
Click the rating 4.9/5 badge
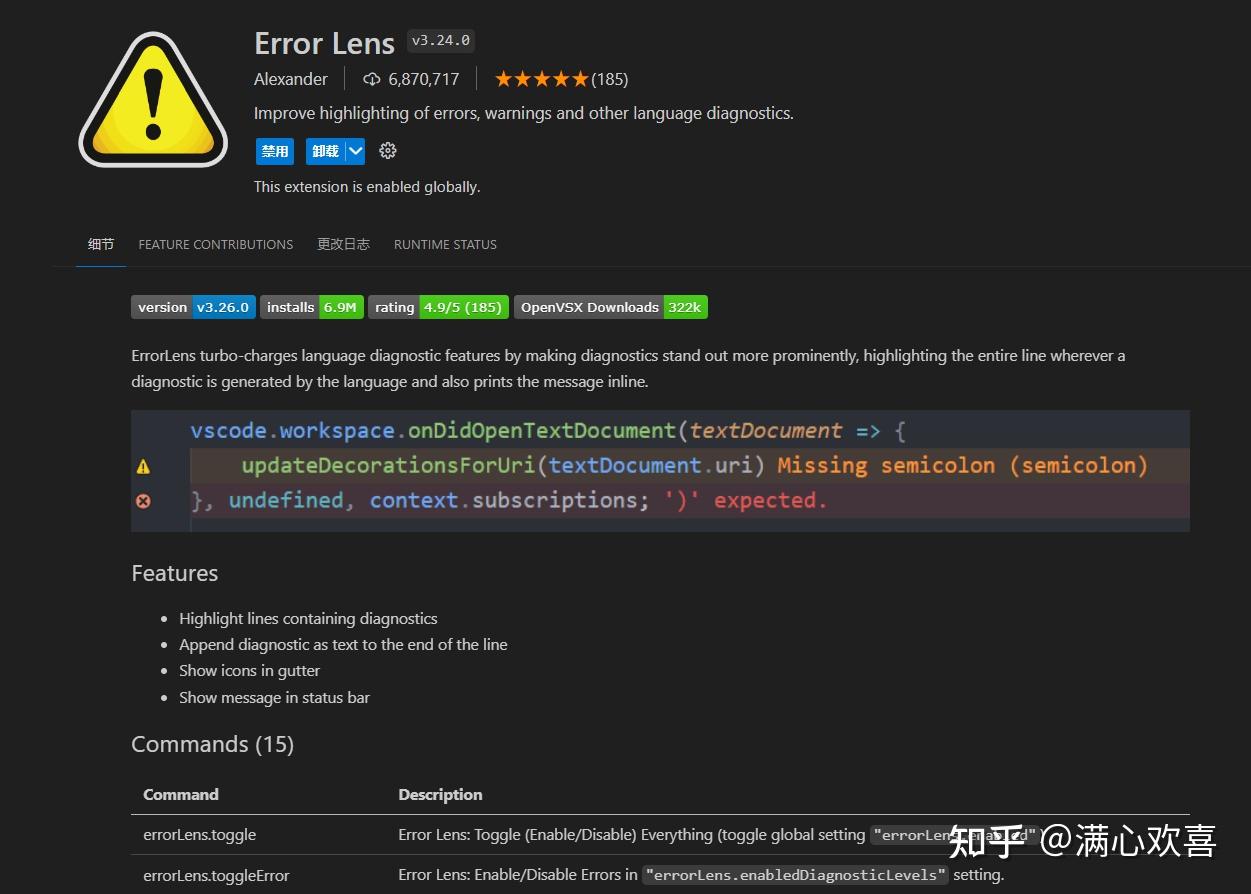[x=438, y=307]
